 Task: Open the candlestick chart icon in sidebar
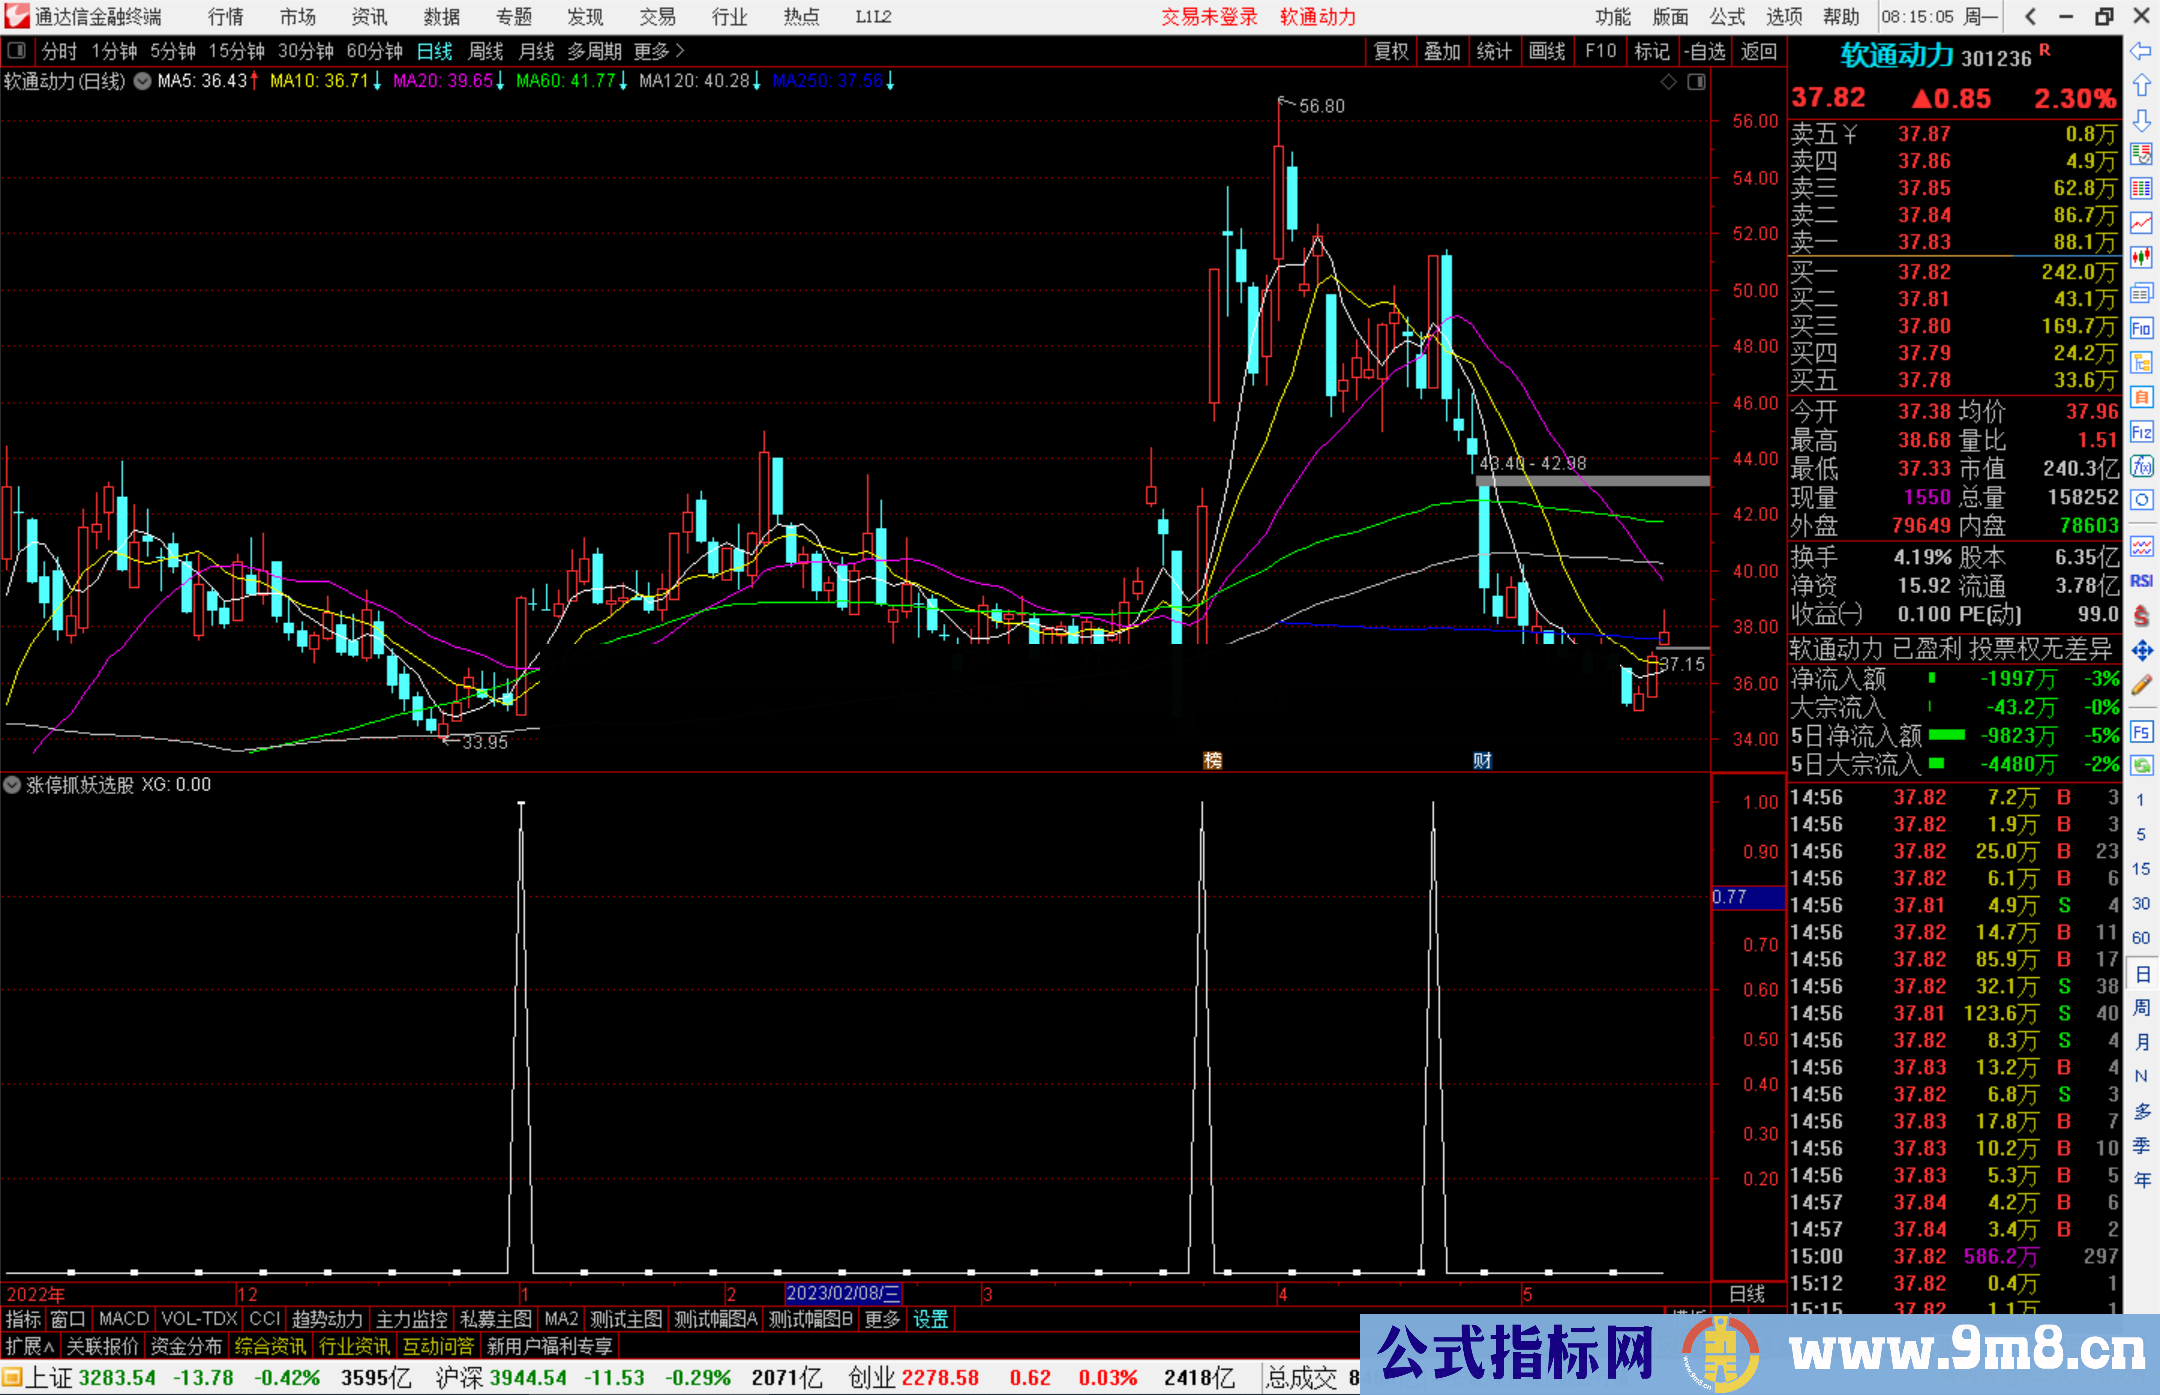click(x=2141, y=258)
